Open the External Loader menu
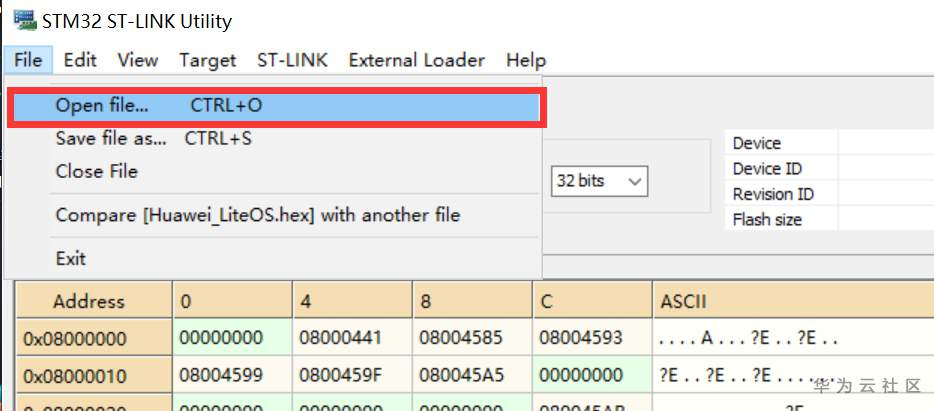The image size is (934, 411). click(417, 60)
